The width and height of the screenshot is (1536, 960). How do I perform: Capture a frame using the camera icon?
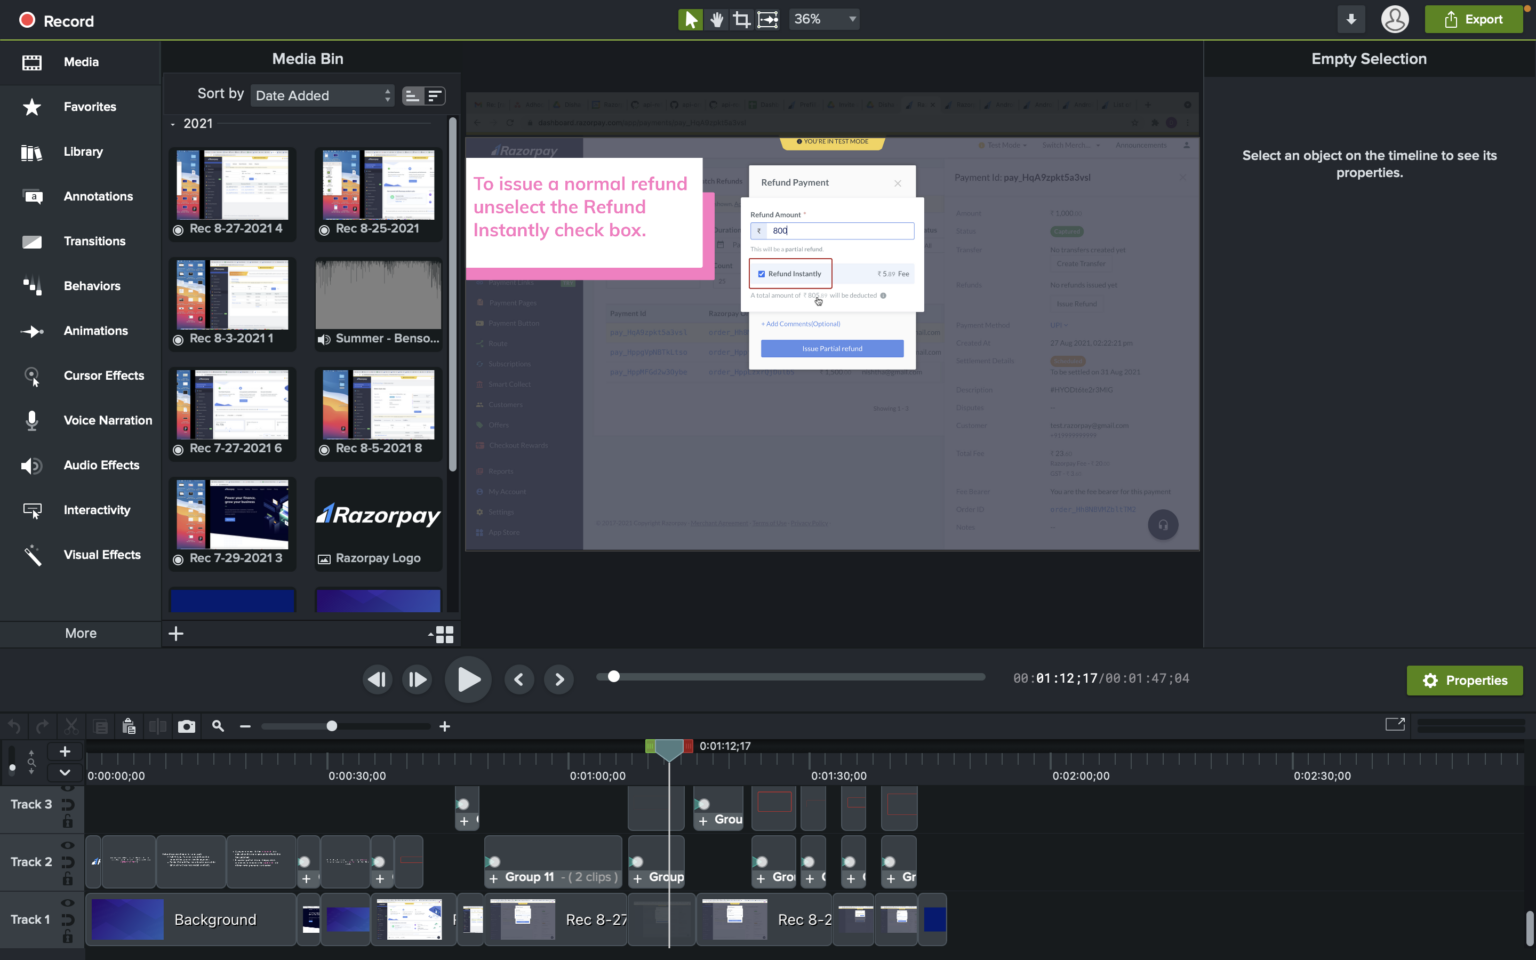coord(186,726)
